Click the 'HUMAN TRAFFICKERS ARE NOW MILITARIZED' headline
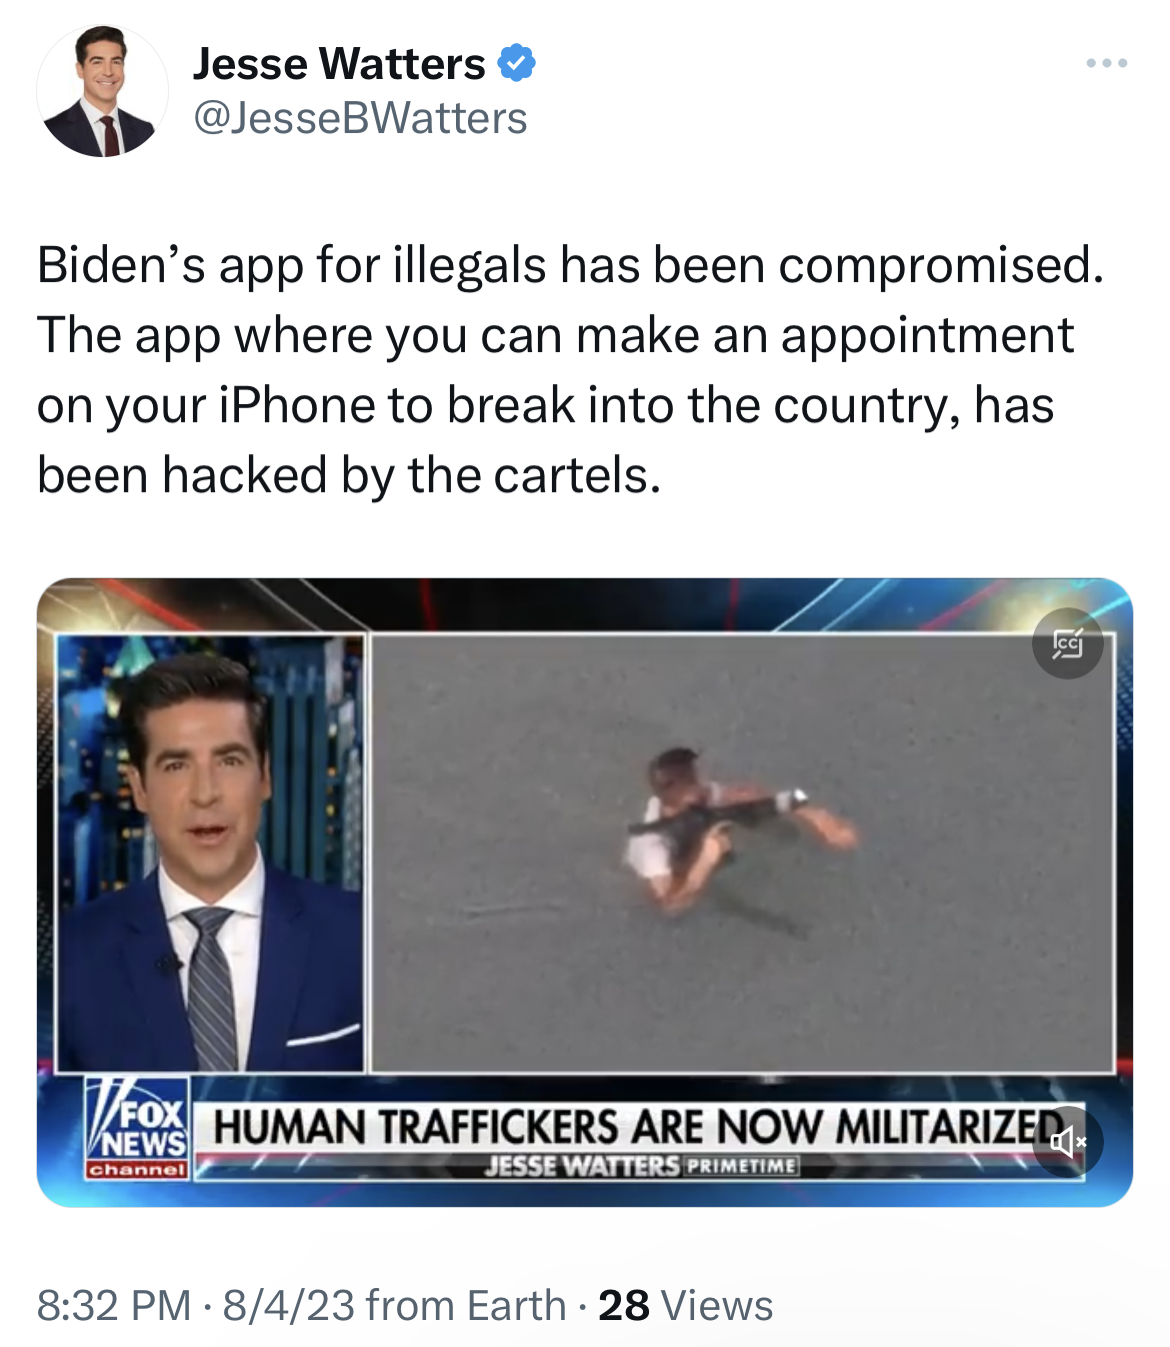The width and height of the screenshot is (1170, 1347). 637,1127
